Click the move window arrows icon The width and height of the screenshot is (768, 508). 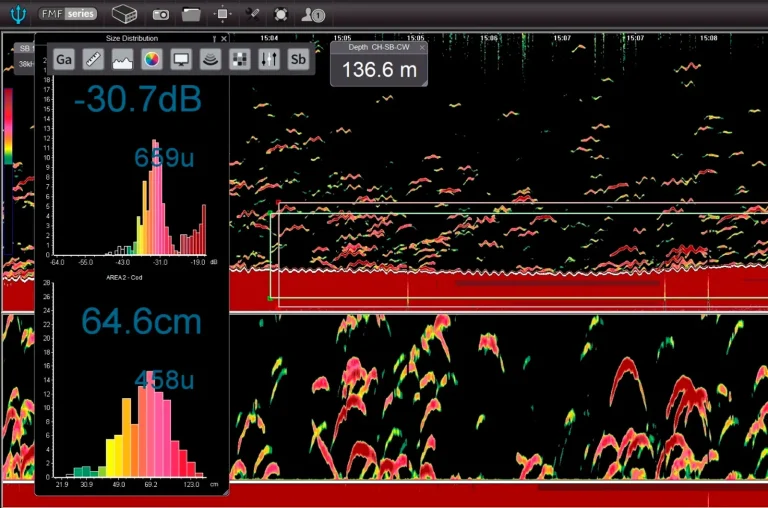222,14
